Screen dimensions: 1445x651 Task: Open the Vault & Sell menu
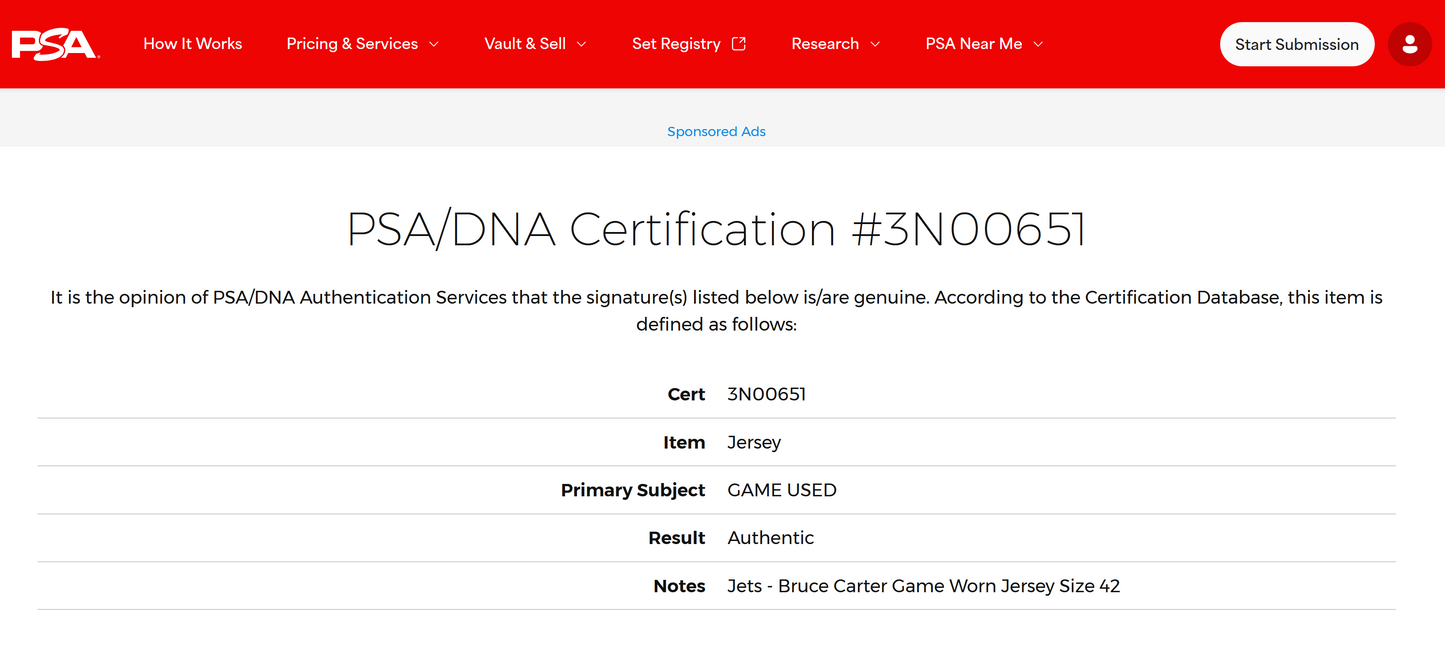[525, 44]
